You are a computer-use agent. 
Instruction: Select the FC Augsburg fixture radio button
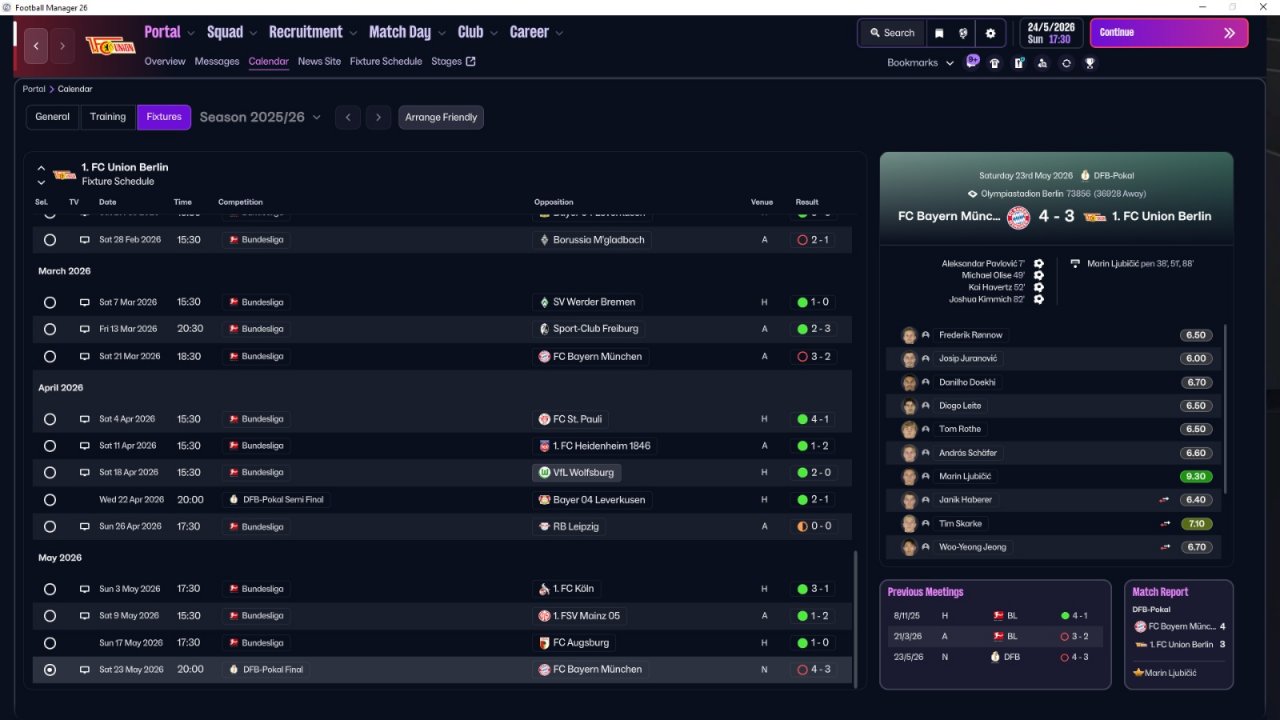(50, 643)
